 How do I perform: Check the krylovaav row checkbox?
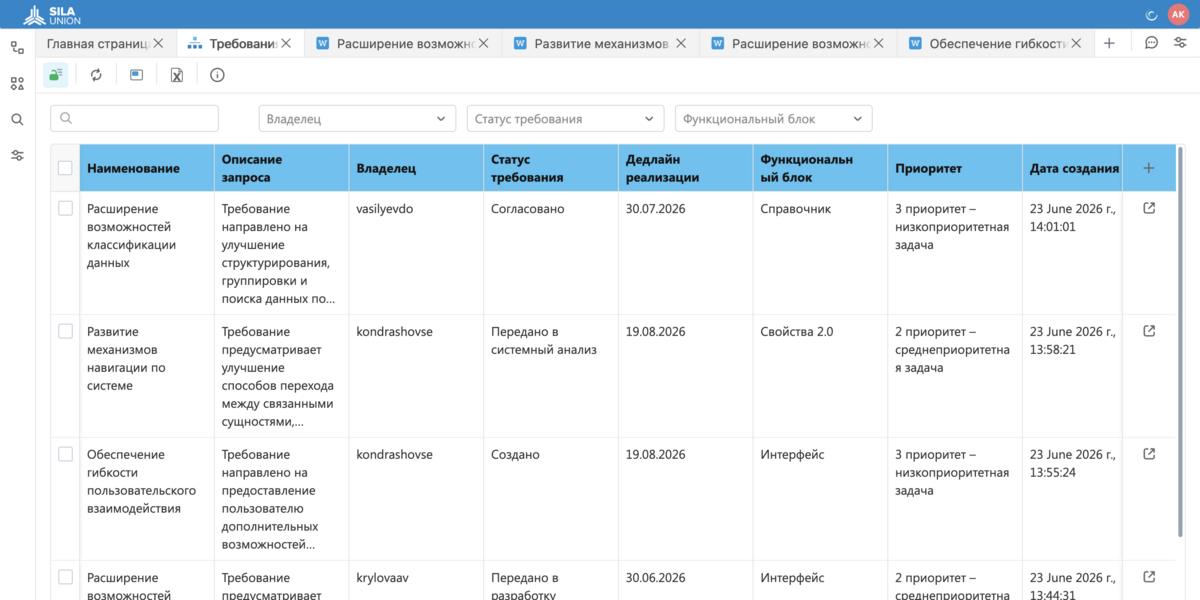click(65, 577)
